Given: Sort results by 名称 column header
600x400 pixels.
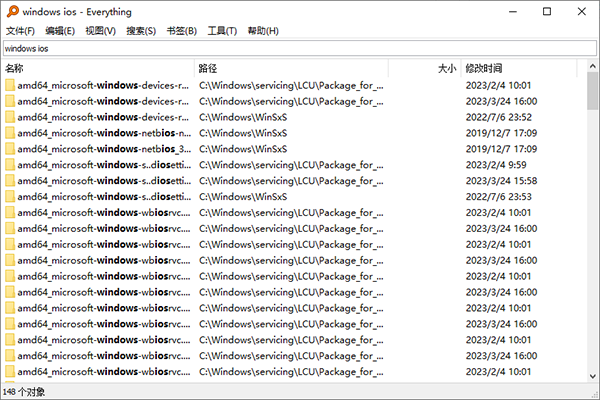Looking at the screenshot, I should coord(97,69).
